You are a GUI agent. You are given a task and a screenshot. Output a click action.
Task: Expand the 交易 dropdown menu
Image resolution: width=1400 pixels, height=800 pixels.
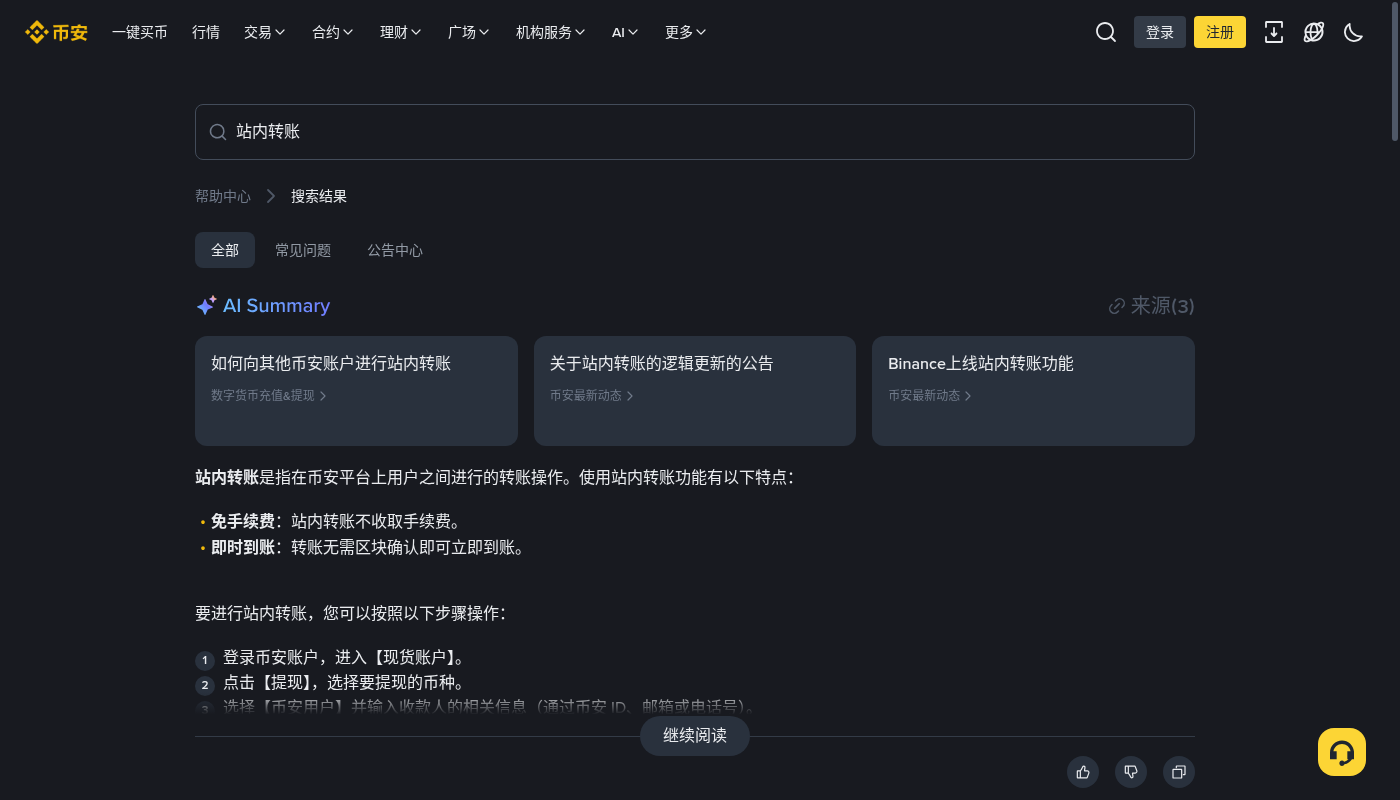[265, 32]
